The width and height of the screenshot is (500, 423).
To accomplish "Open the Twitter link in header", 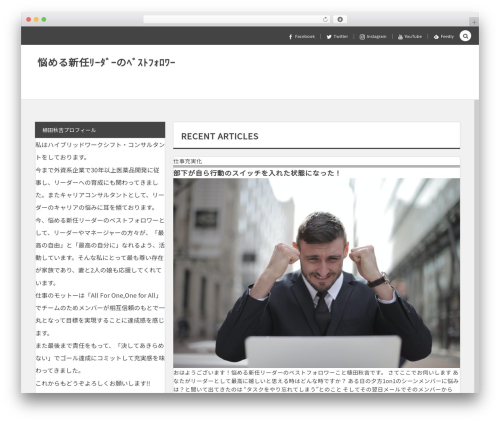I will click(337, 36).
